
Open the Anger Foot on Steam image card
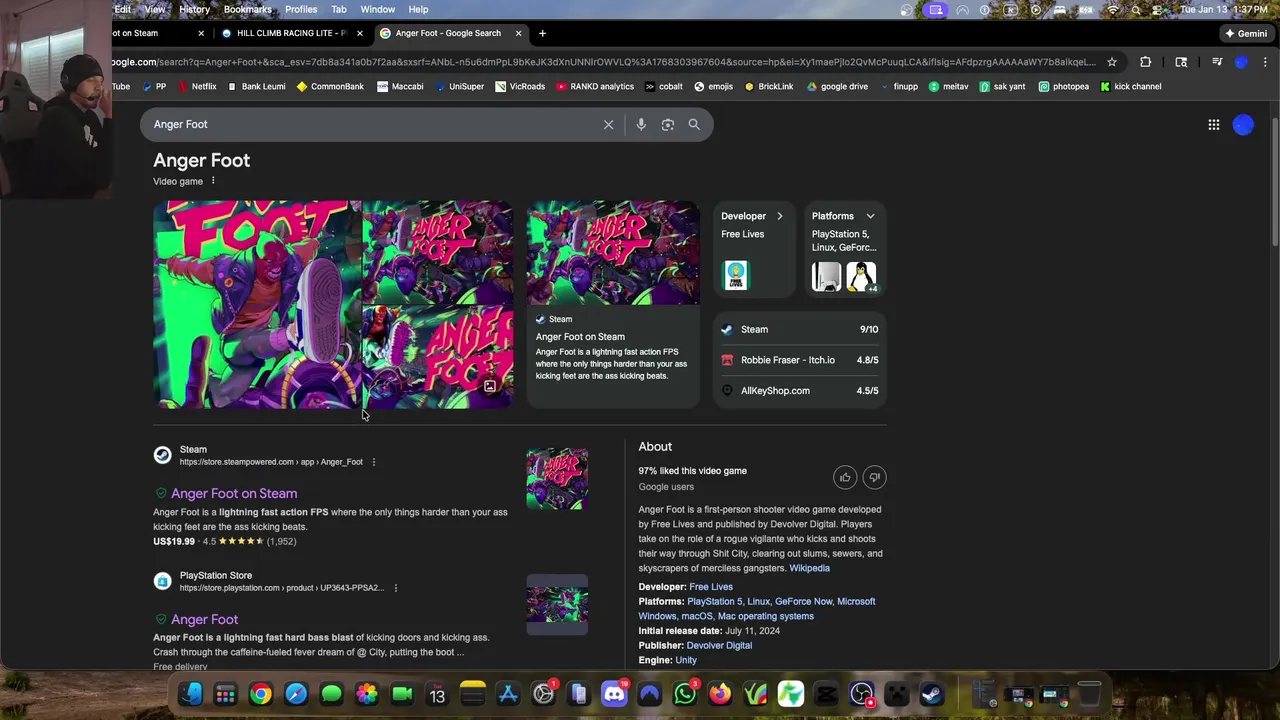pos(613,304)
